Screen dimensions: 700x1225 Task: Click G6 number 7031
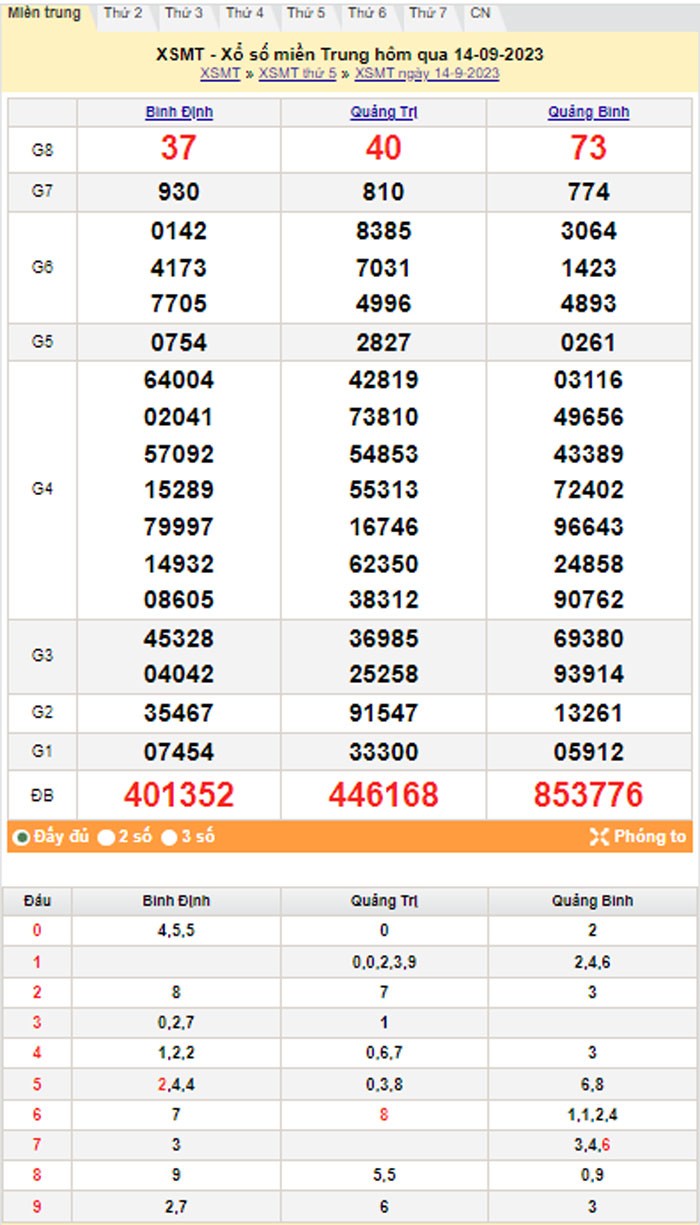384,268
